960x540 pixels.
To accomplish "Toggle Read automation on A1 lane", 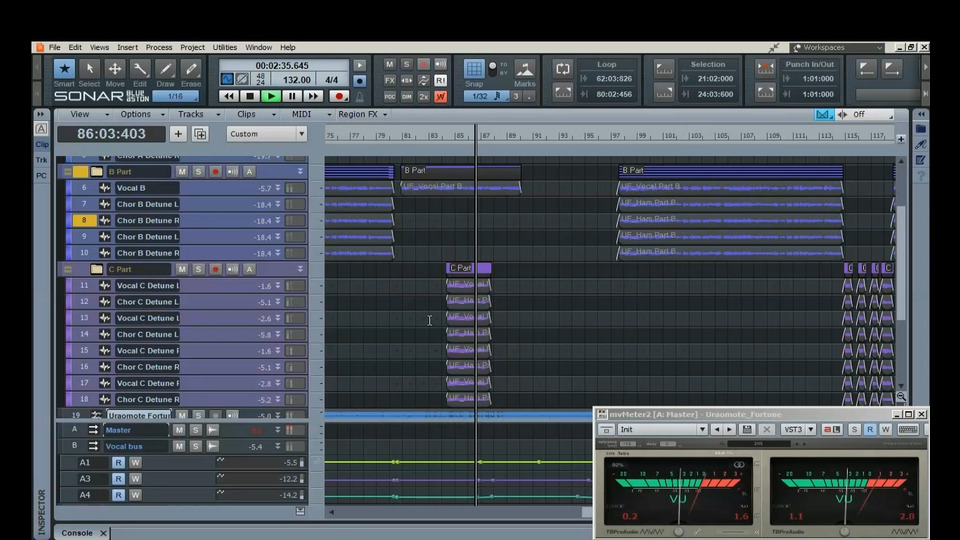I will point(118,463).
